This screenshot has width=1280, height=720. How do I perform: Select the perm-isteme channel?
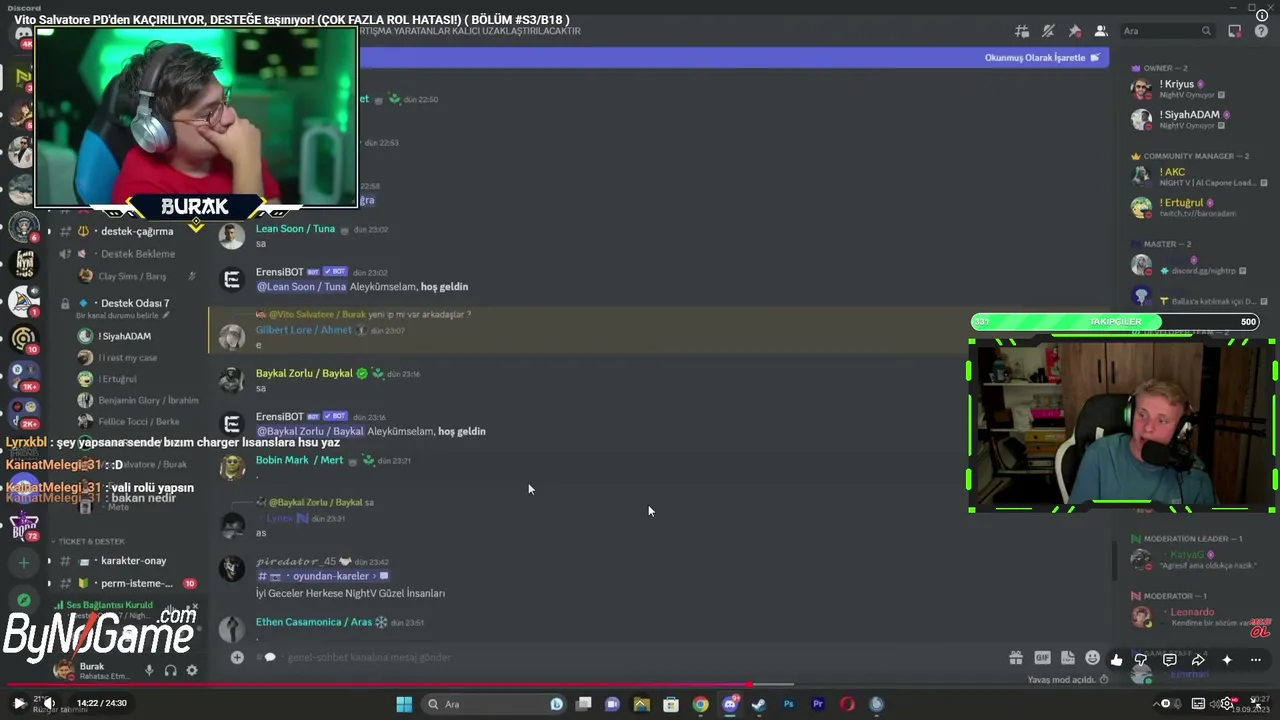point(136,583)
